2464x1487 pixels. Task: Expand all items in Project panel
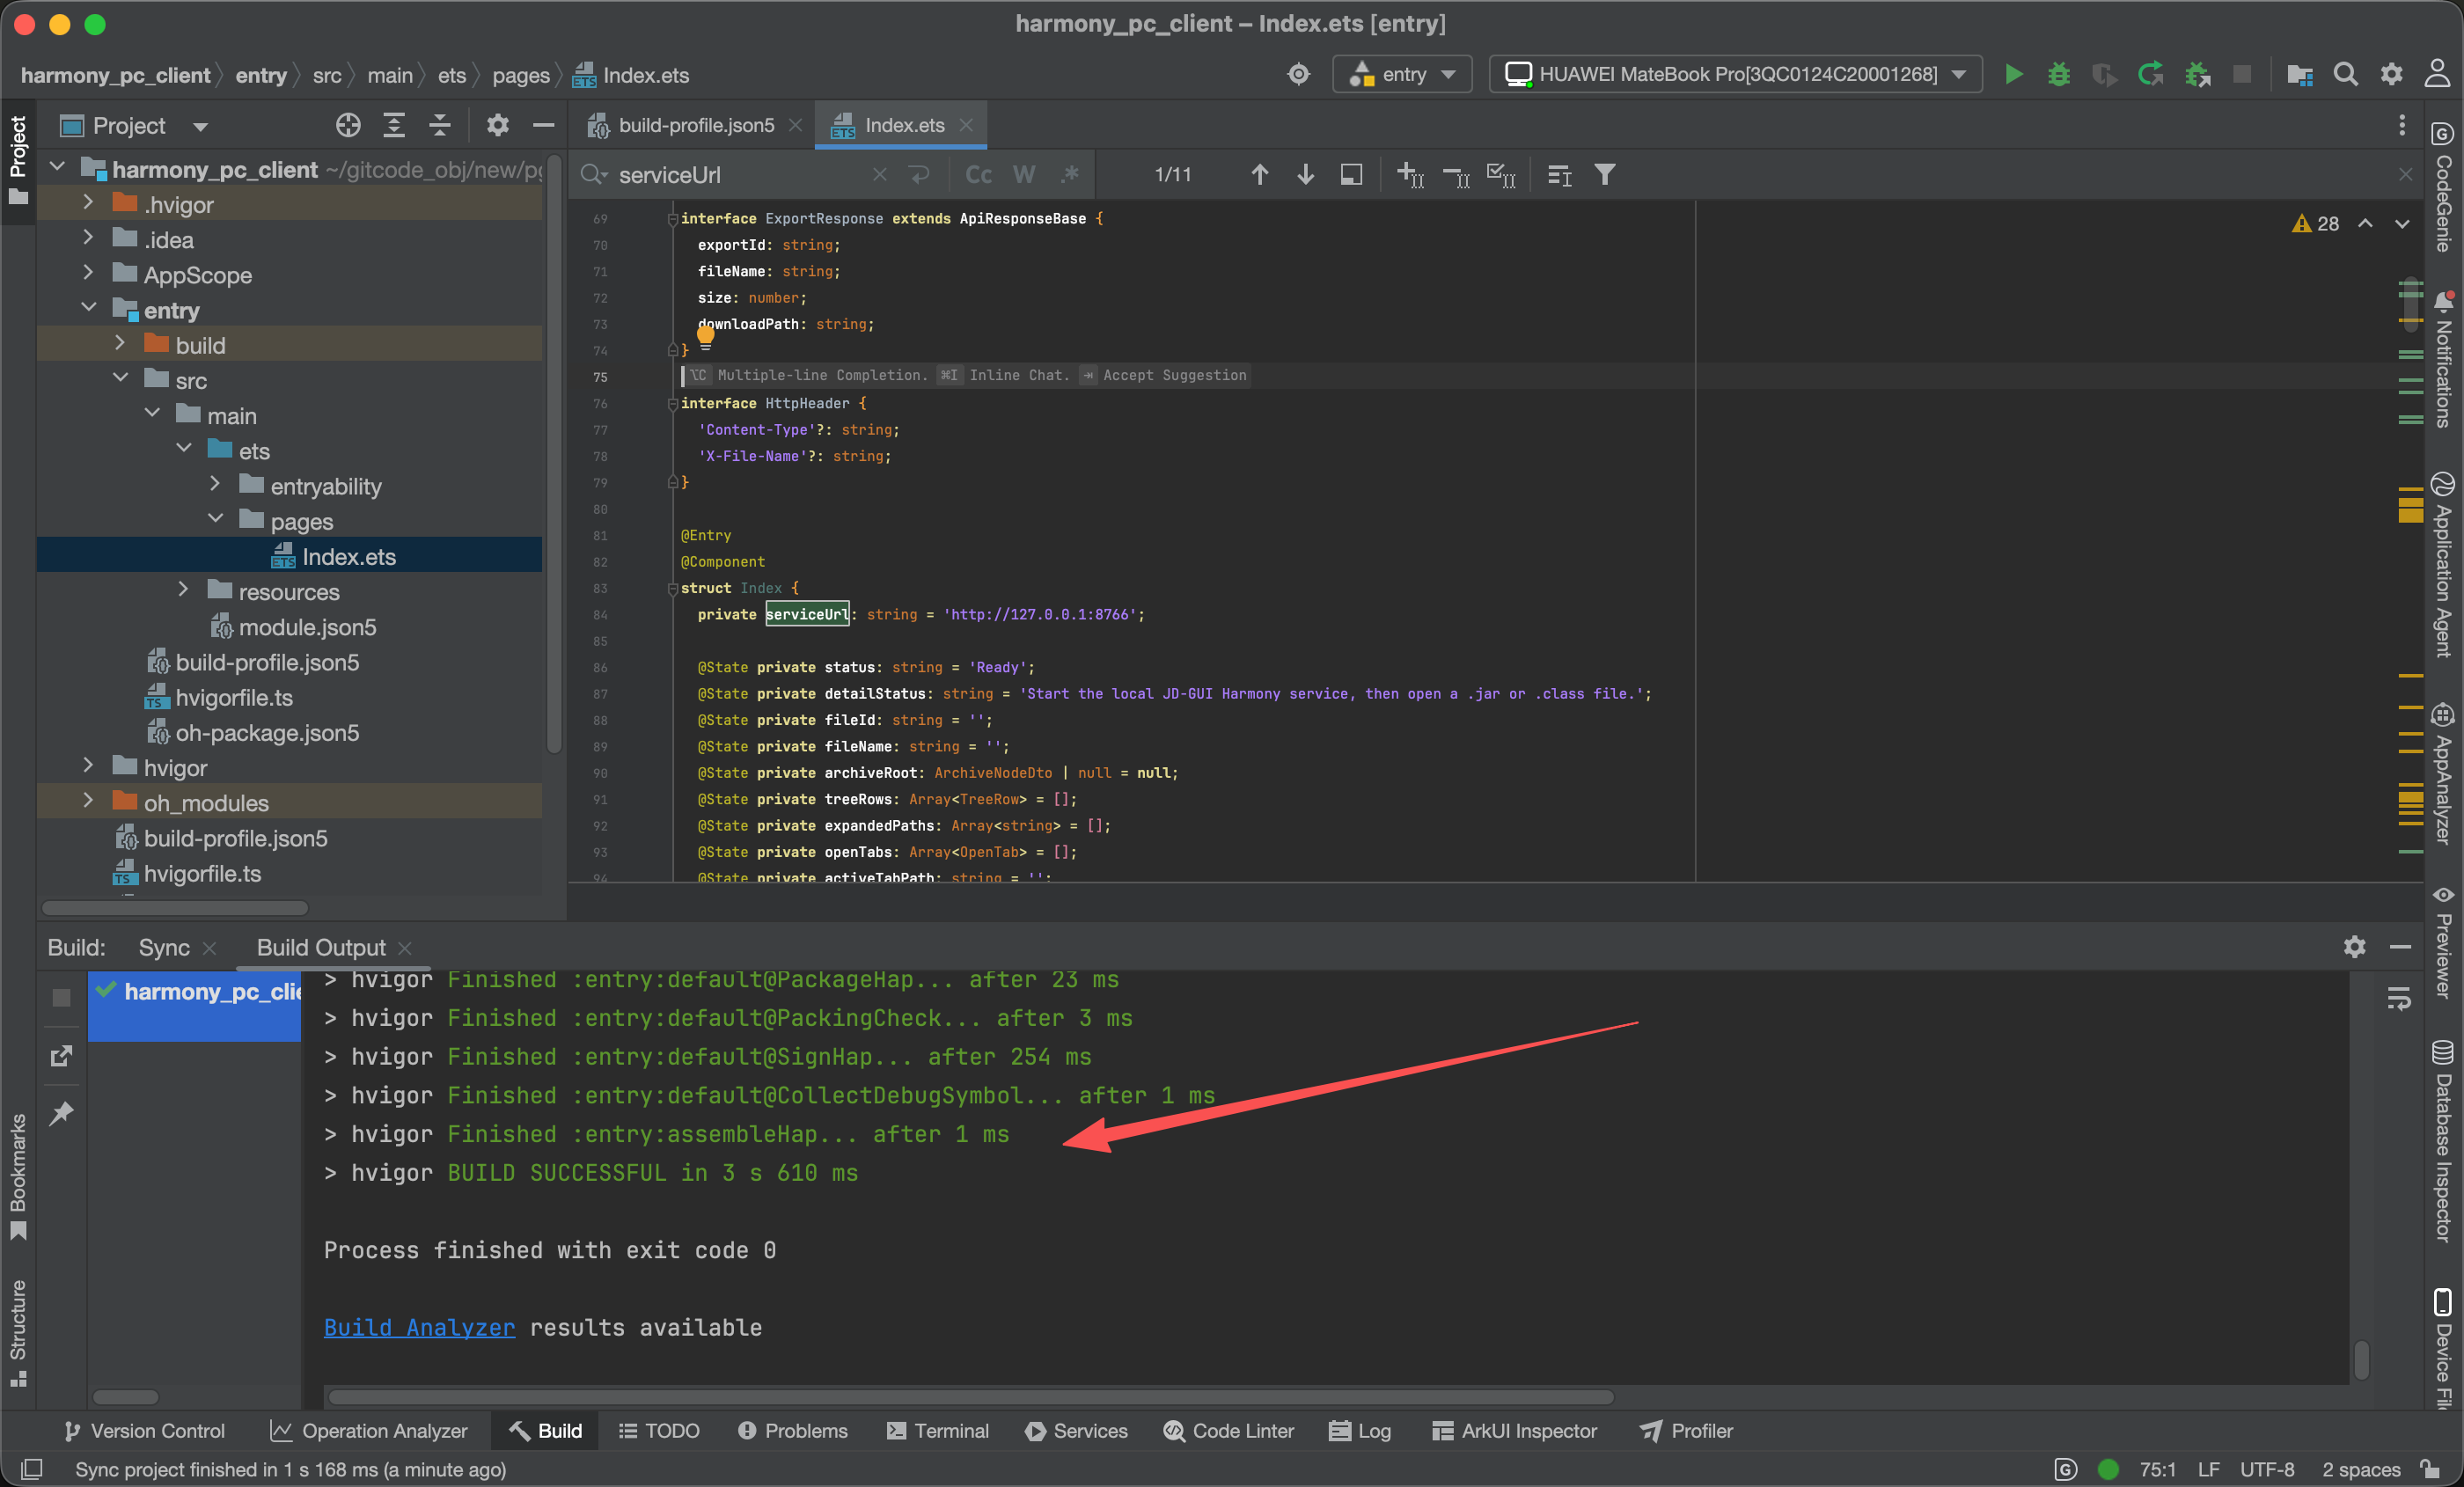[394, 125]
